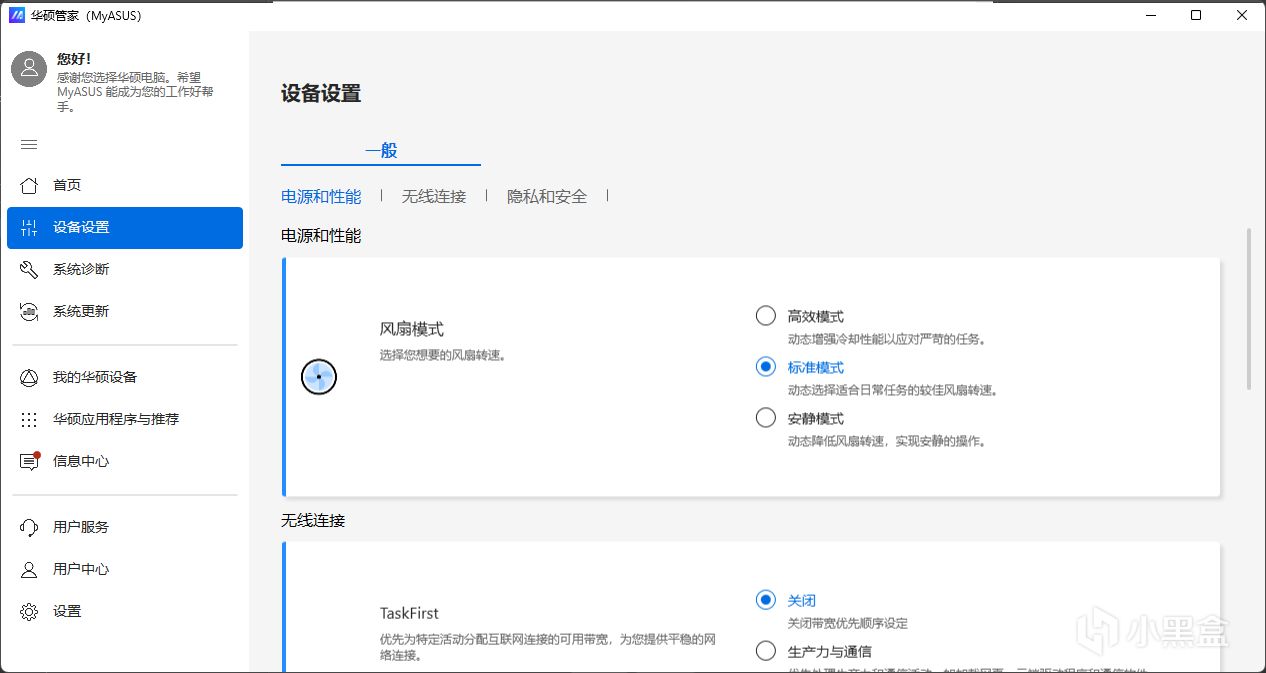Jump to 无线连接 section link
The image size is (1266, 673).
[x=434, y=197]
